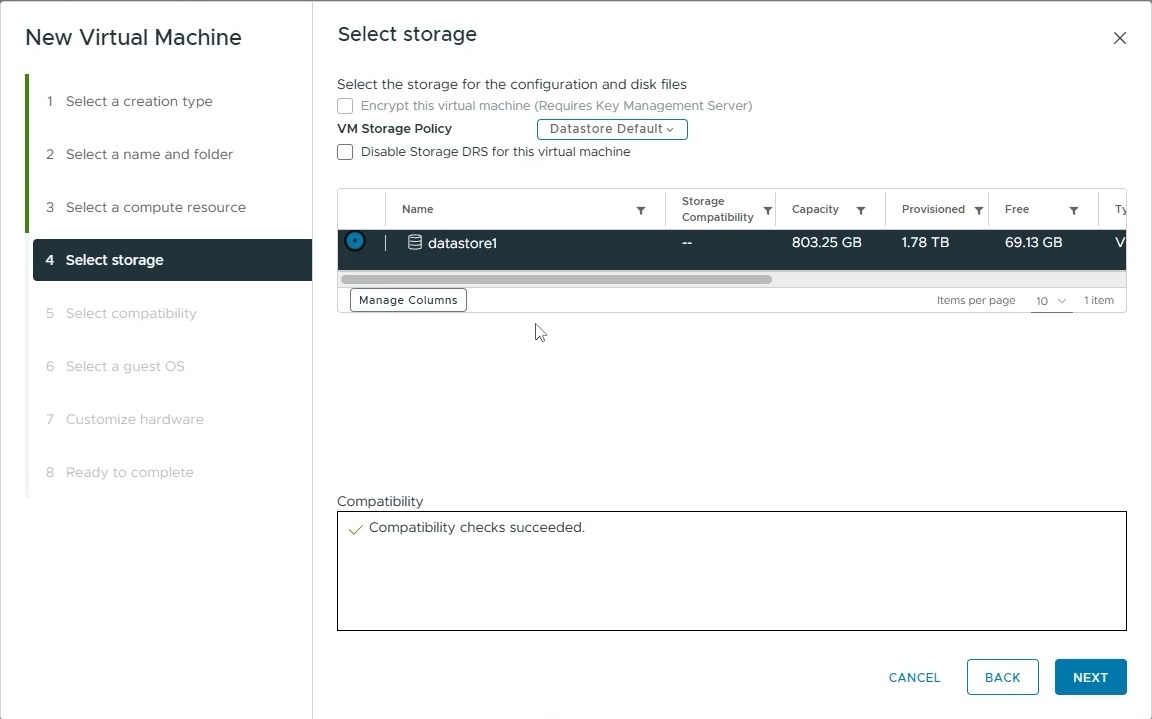Open the Datastore Default storage policy dropdown
Screen dimensions: 1152x719
click(611, 129)
